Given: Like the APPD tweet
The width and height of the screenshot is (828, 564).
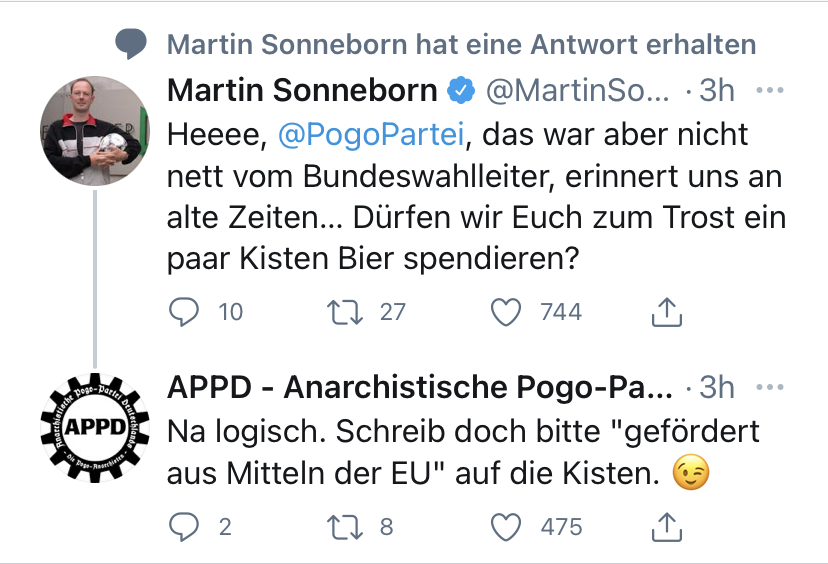Looking at the screenshot, I should click(507, 526).
